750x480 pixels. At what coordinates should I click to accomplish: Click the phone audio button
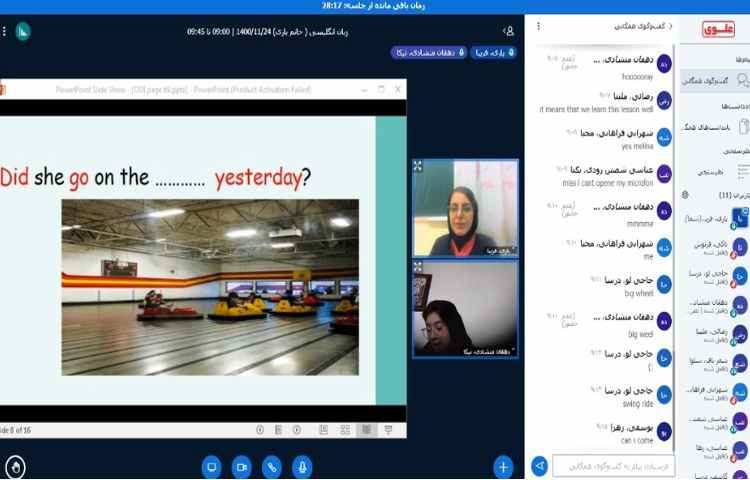point(271,466)
